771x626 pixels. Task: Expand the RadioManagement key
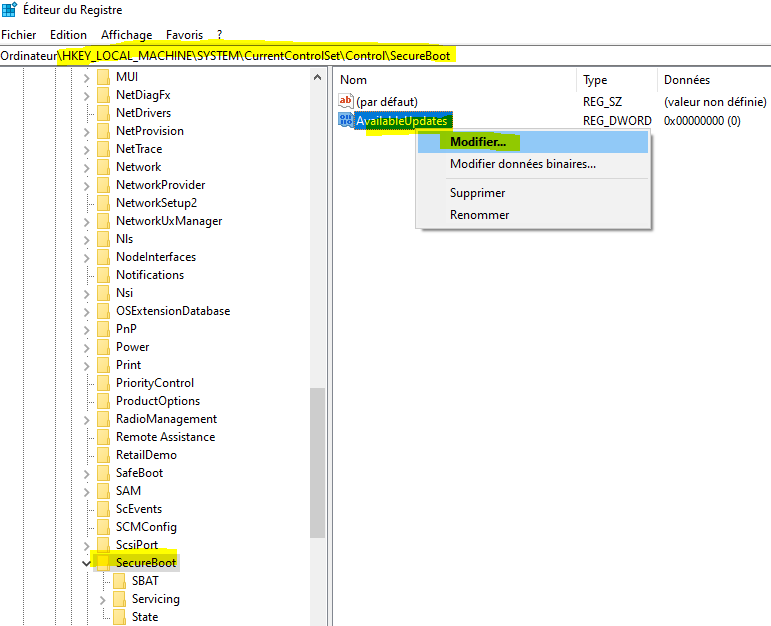[87, 419]
